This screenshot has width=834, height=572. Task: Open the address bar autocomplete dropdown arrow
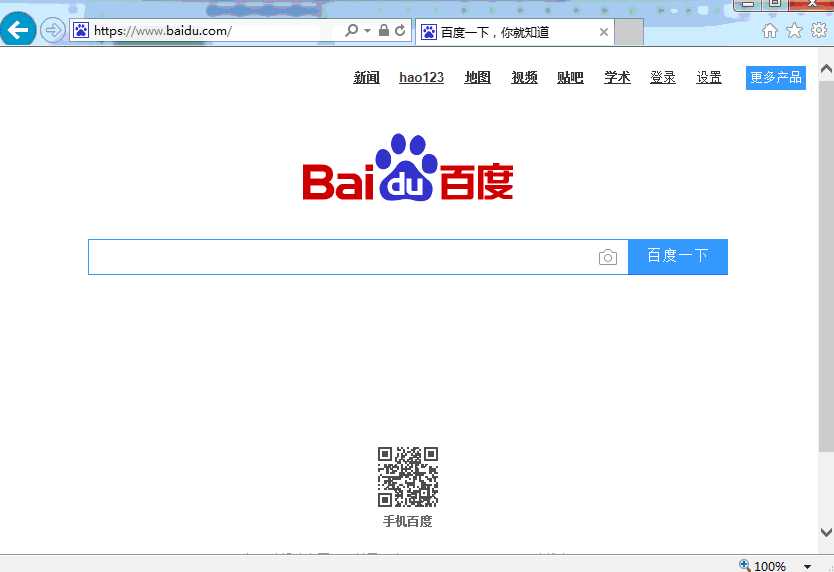tap(368, 31)
